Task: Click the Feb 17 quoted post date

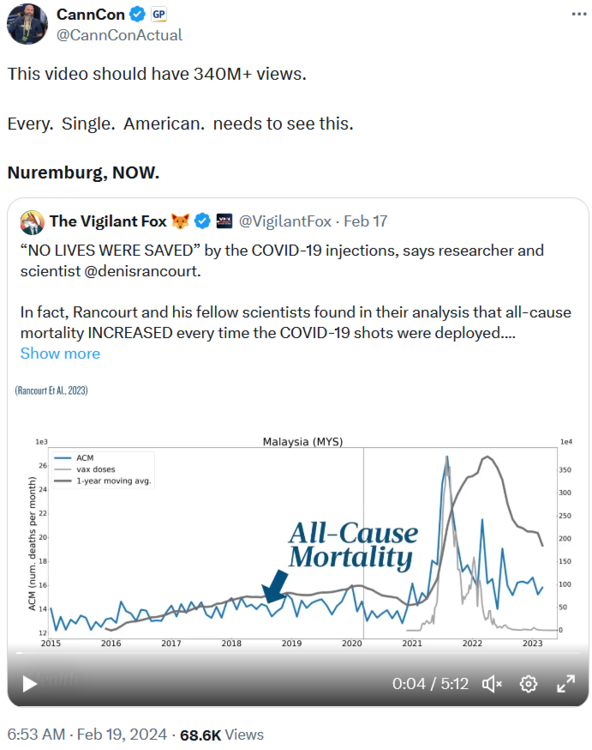Action: [x=365, y=221]
